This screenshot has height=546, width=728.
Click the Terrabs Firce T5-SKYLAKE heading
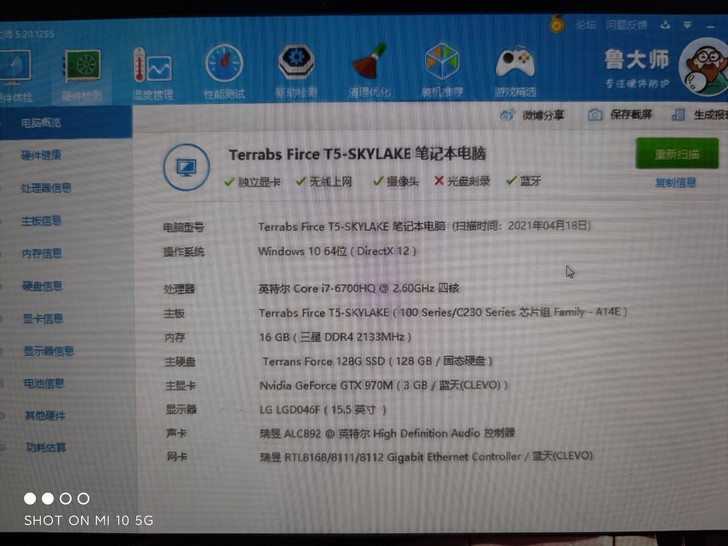[x=357, y=154]
